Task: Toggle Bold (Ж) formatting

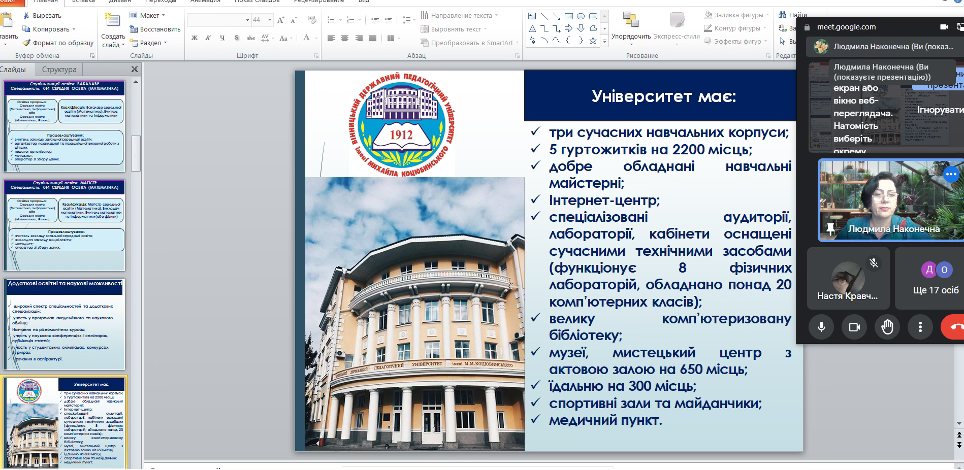Action: pyautogui.click(x=194, y=38)
